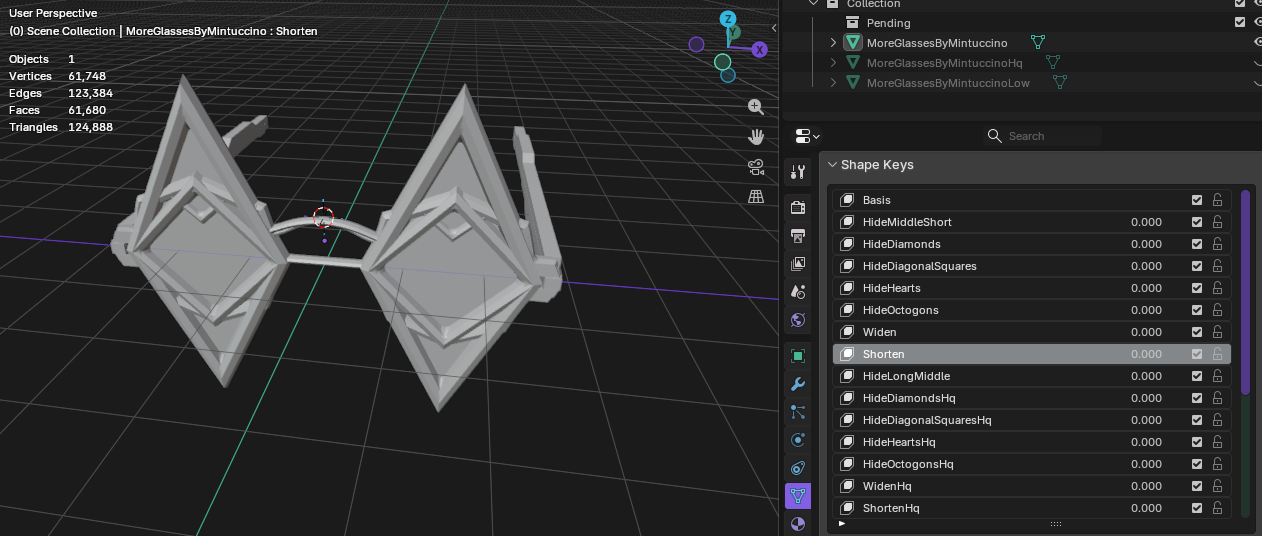Switch to the World properties tab
This screenshot has height=536, width=1262.
point(798,320)
